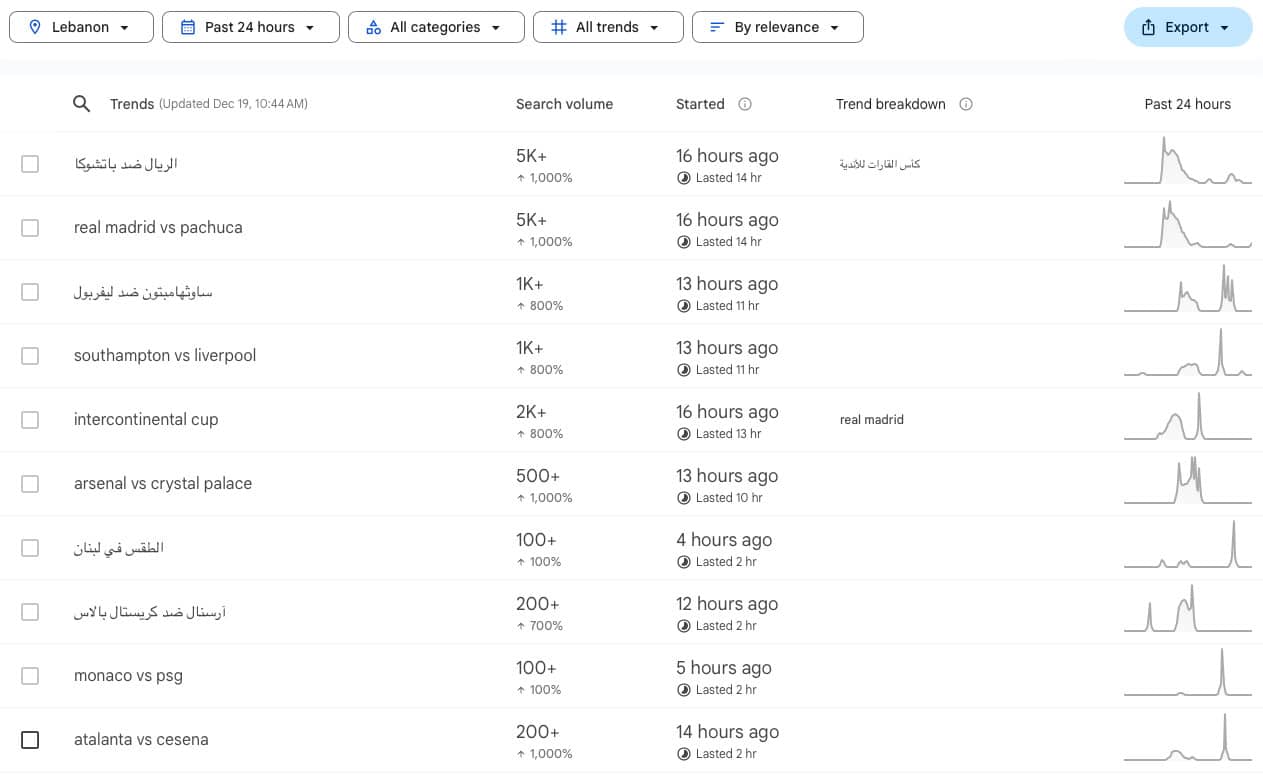
Task: Click the share icon on the Export button
Action: tap(1148, 27)
